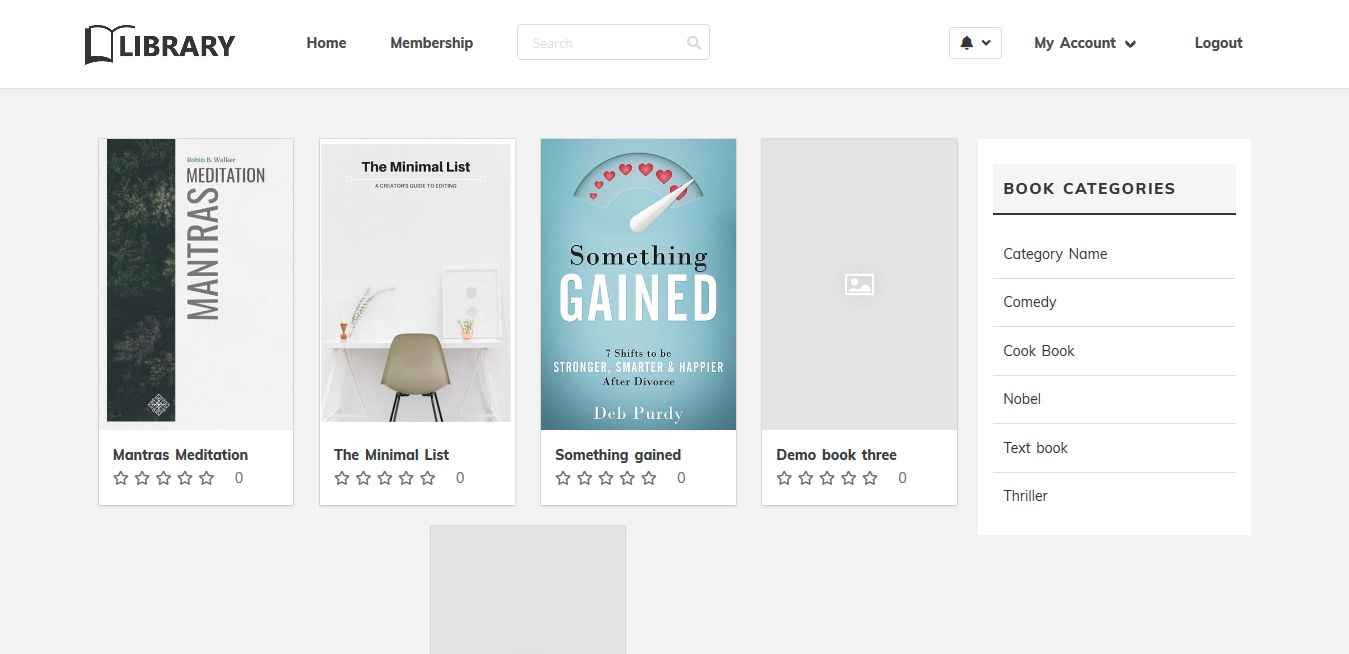Open the Mantras Meditation book cover
Viewport: 1349px width, 654px height.
click(196, 284)
